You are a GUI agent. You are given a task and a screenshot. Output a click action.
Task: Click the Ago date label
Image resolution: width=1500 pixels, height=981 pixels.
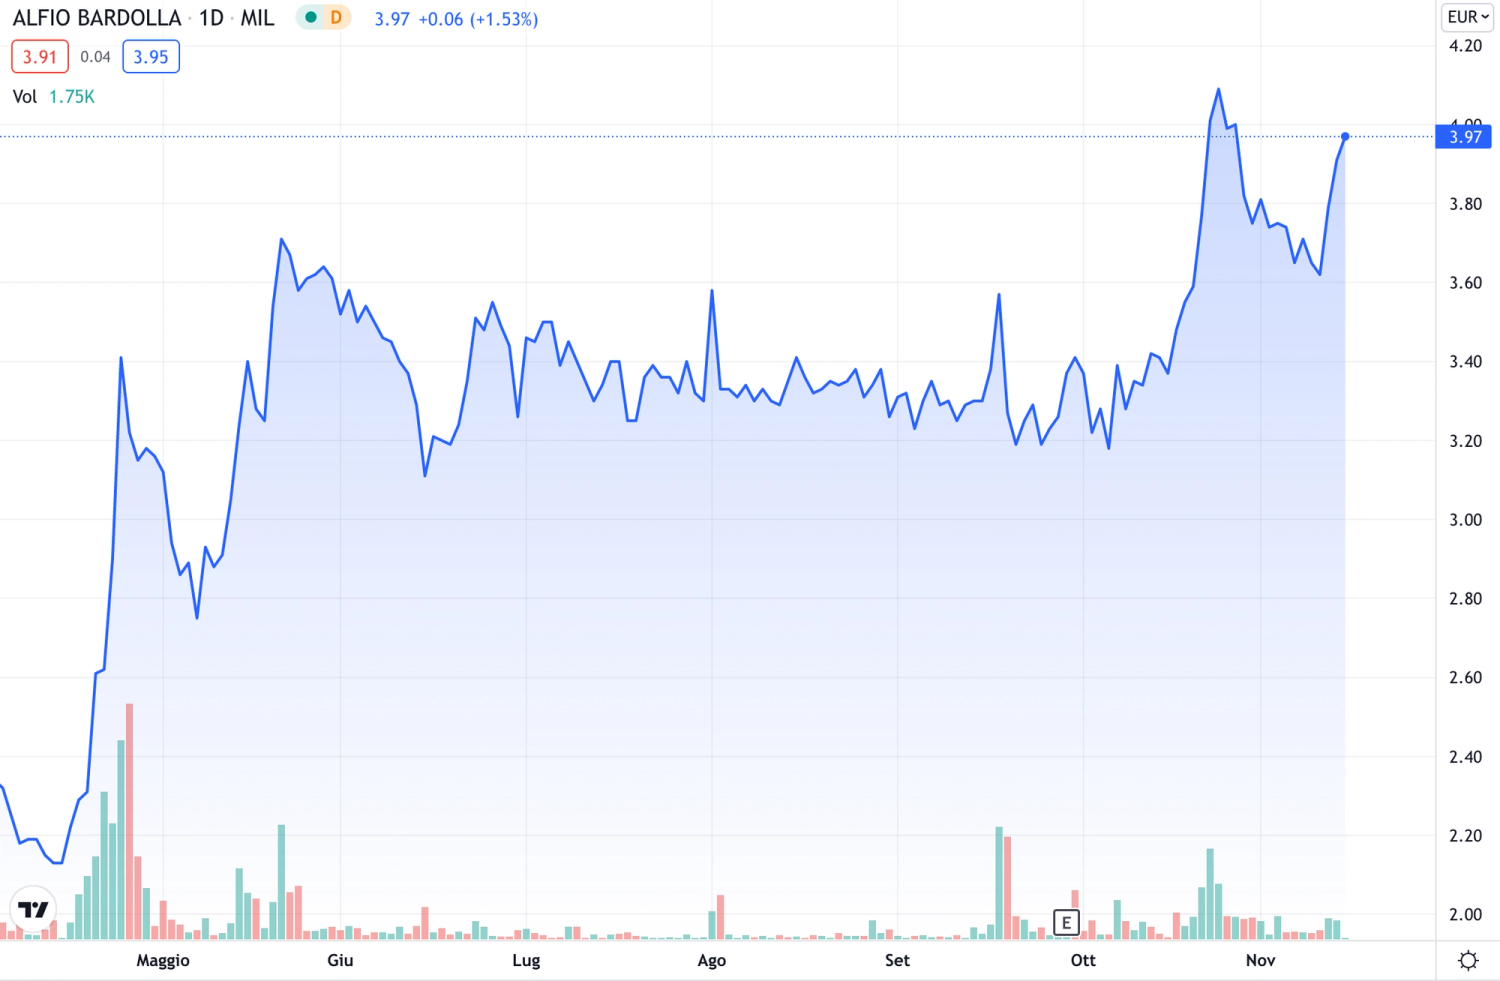(x=712, y=960)
